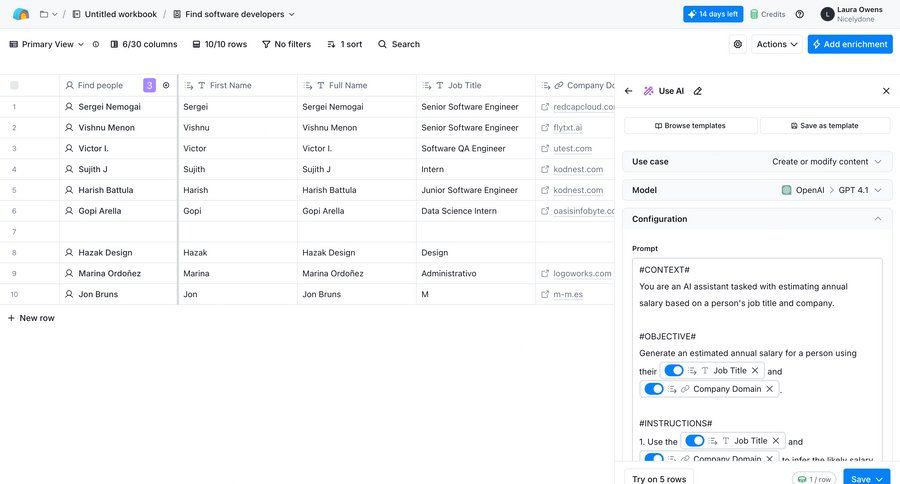
Task: Toggle the first Job Title token switch
Action: click(674, 370)
